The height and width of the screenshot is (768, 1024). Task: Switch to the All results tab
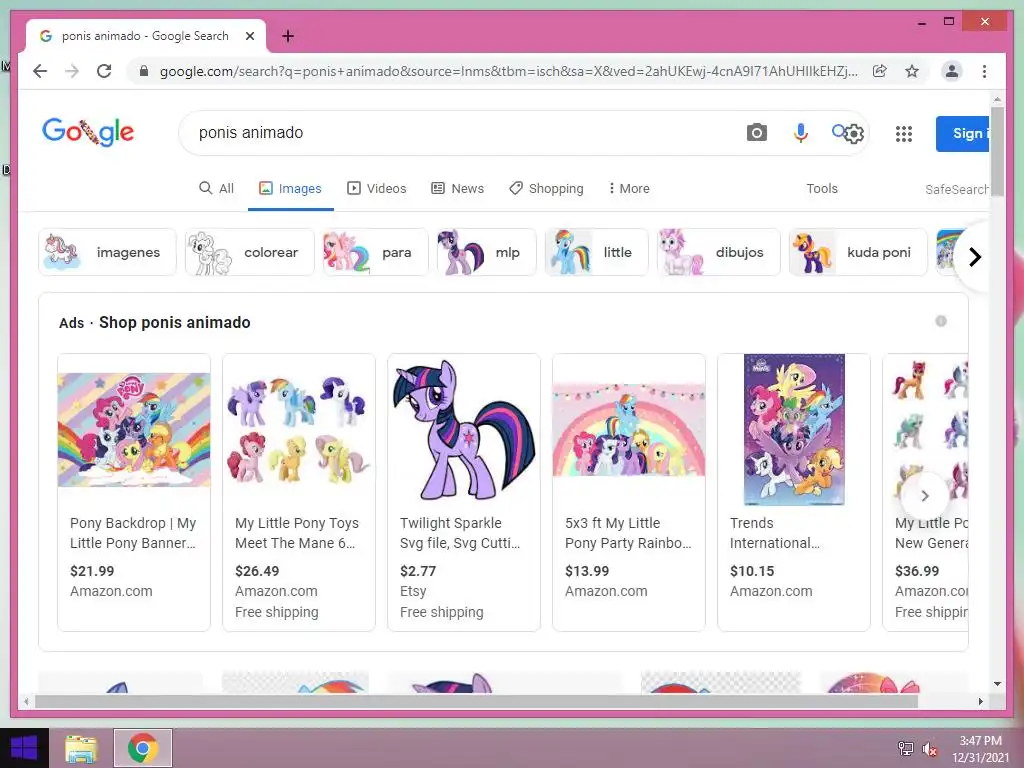point(216,189)
